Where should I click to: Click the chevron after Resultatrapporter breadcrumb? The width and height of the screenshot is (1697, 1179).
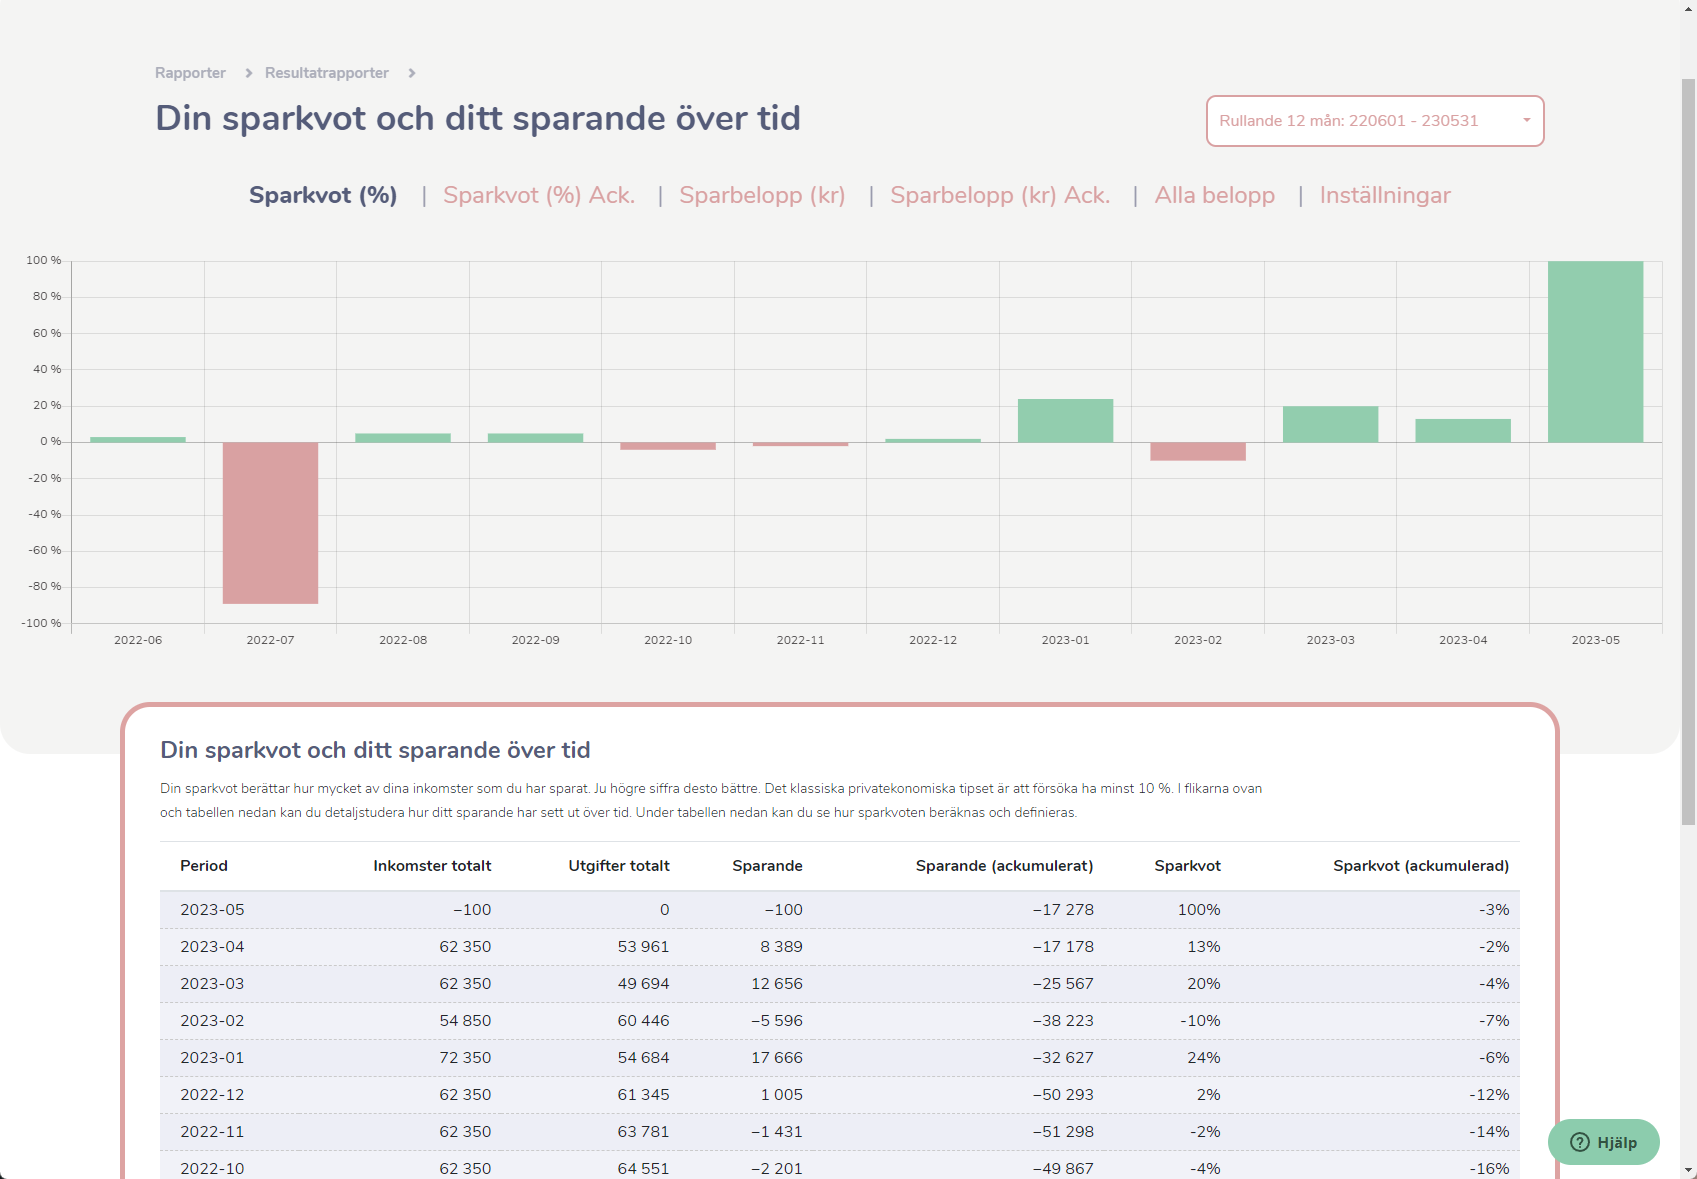[x=412, y=73]
